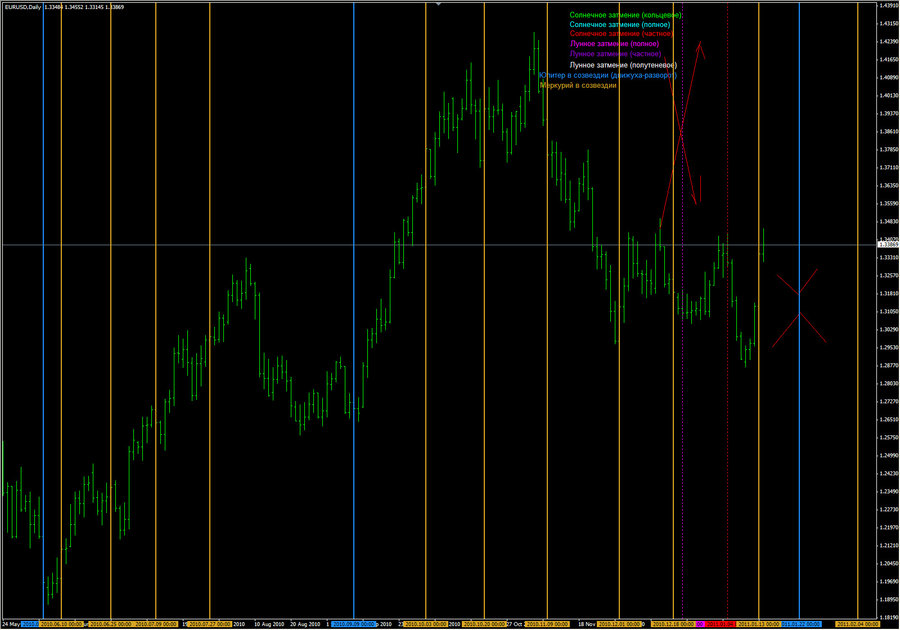
Task: Click the current price label 1.33869
Action: click(x=889, y=244)
